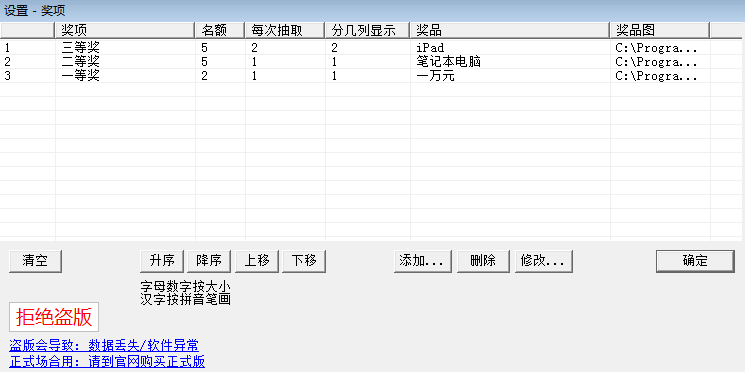Open the 添加... dialog
Viewport: 745px width, 372px height.
422,261
